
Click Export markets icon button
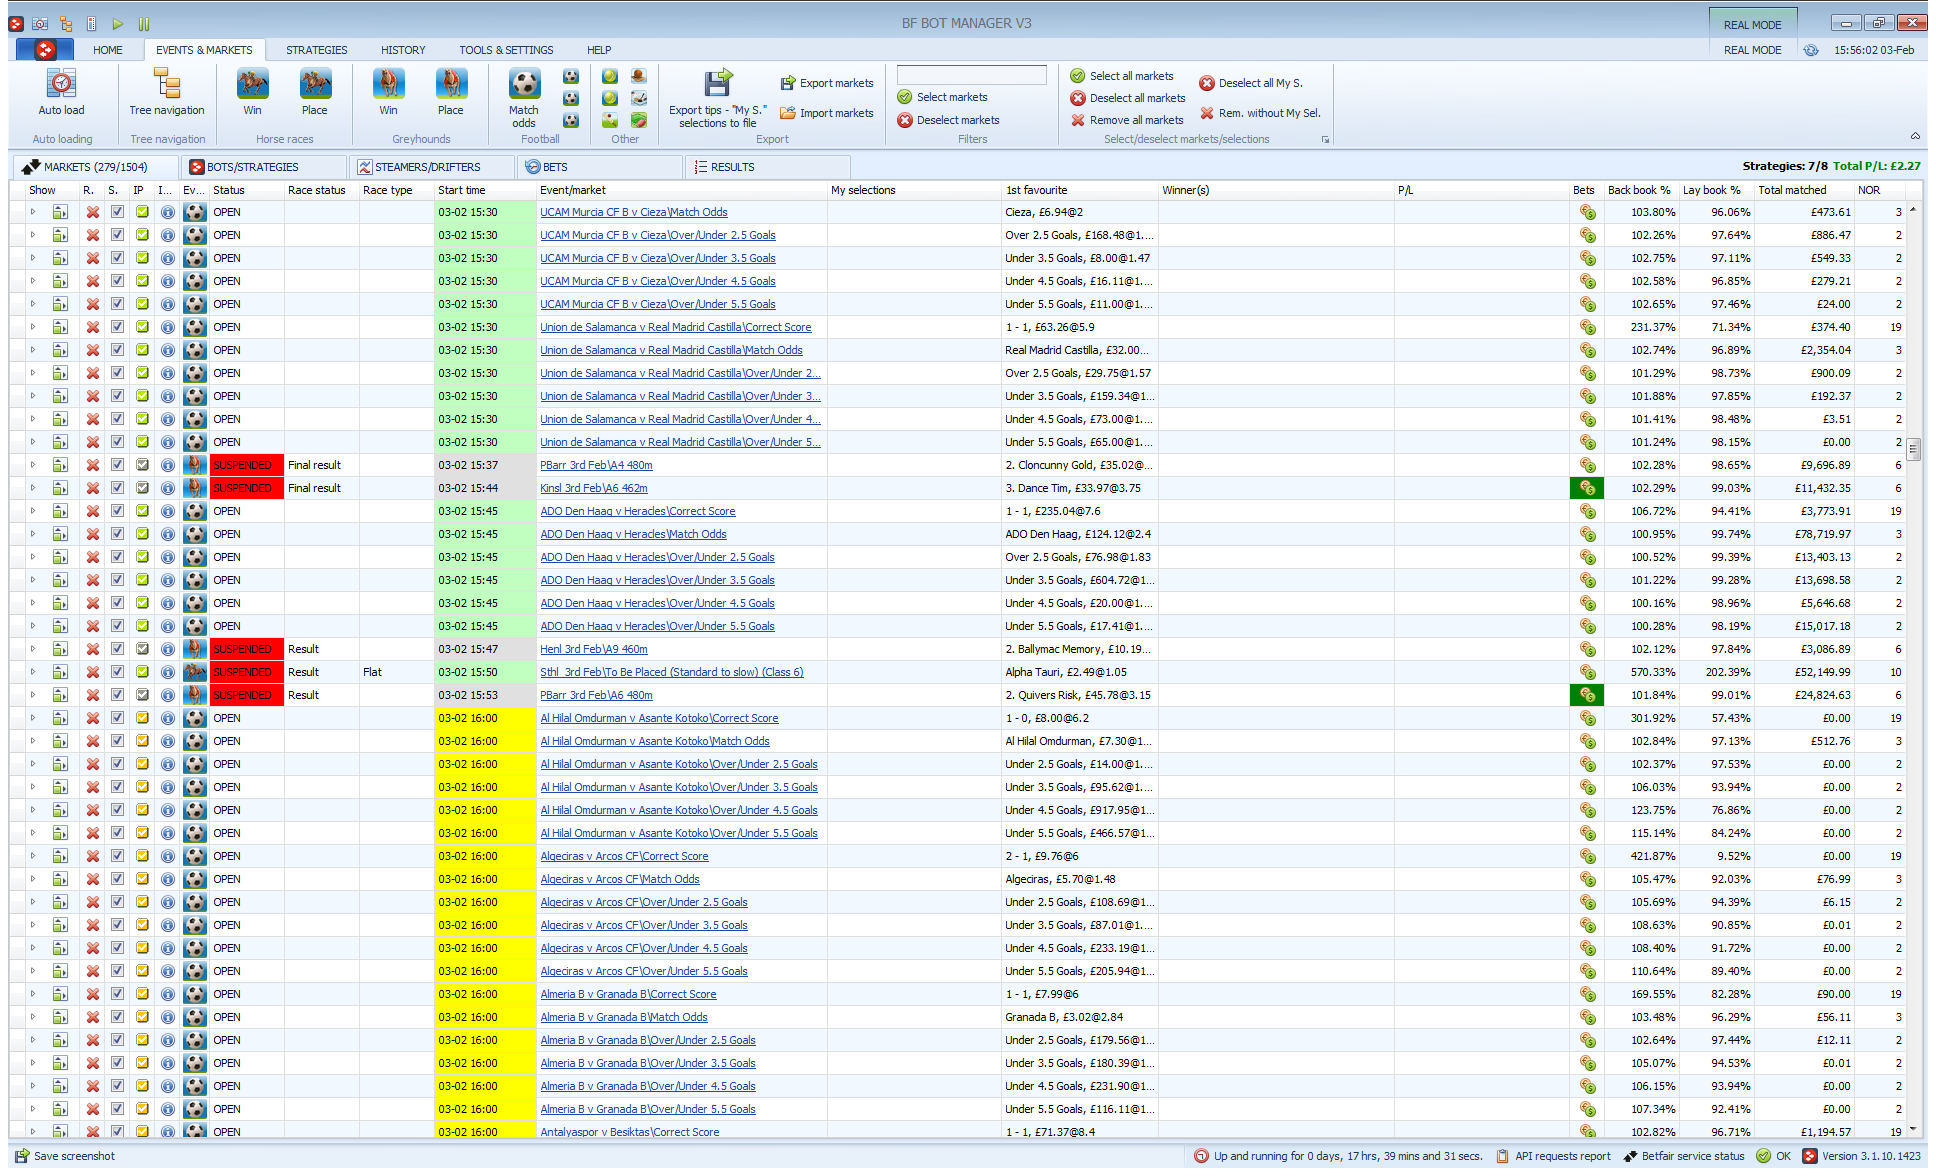[827, 83]
